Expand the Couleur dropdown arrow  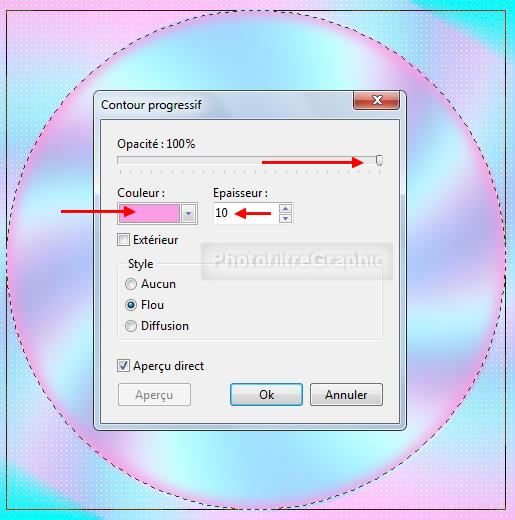(x=188, y=213)
